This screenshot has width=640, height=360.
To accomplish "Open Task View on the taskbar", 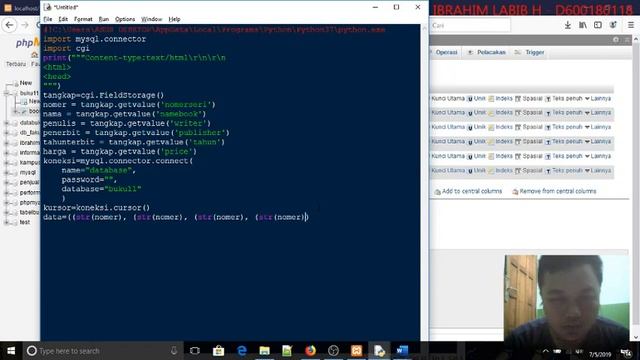I will (x=195, y=351).
